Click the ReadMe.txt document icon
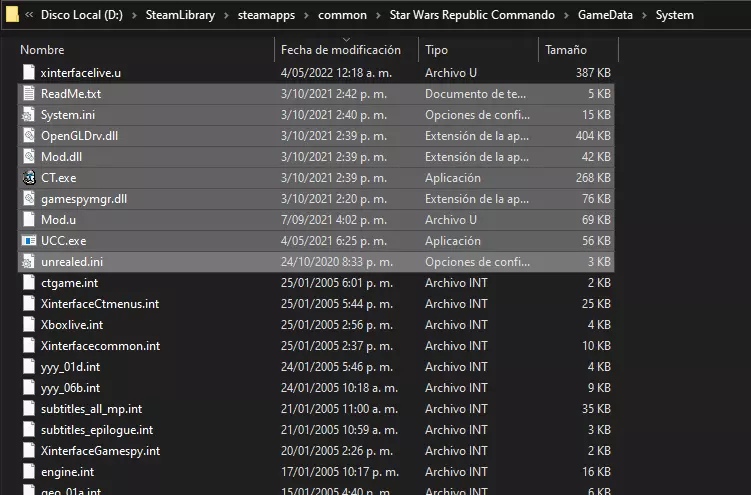Viewport: 751px width, 495px height. (29, 94)
